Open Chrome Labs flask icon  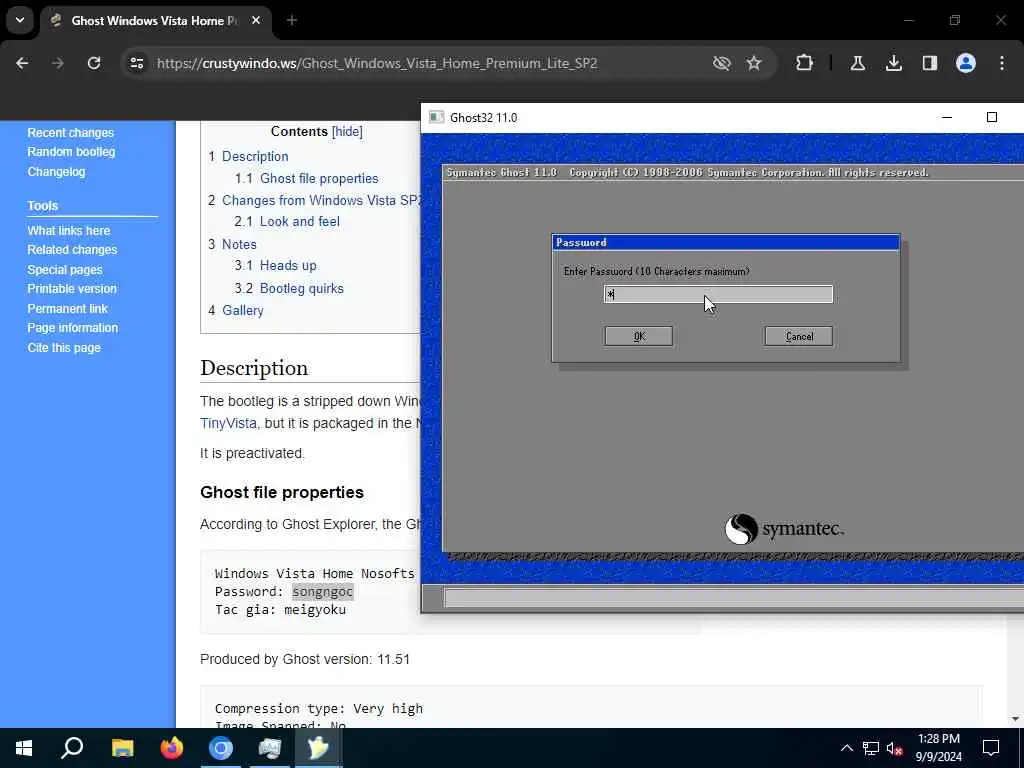point(857,63)
